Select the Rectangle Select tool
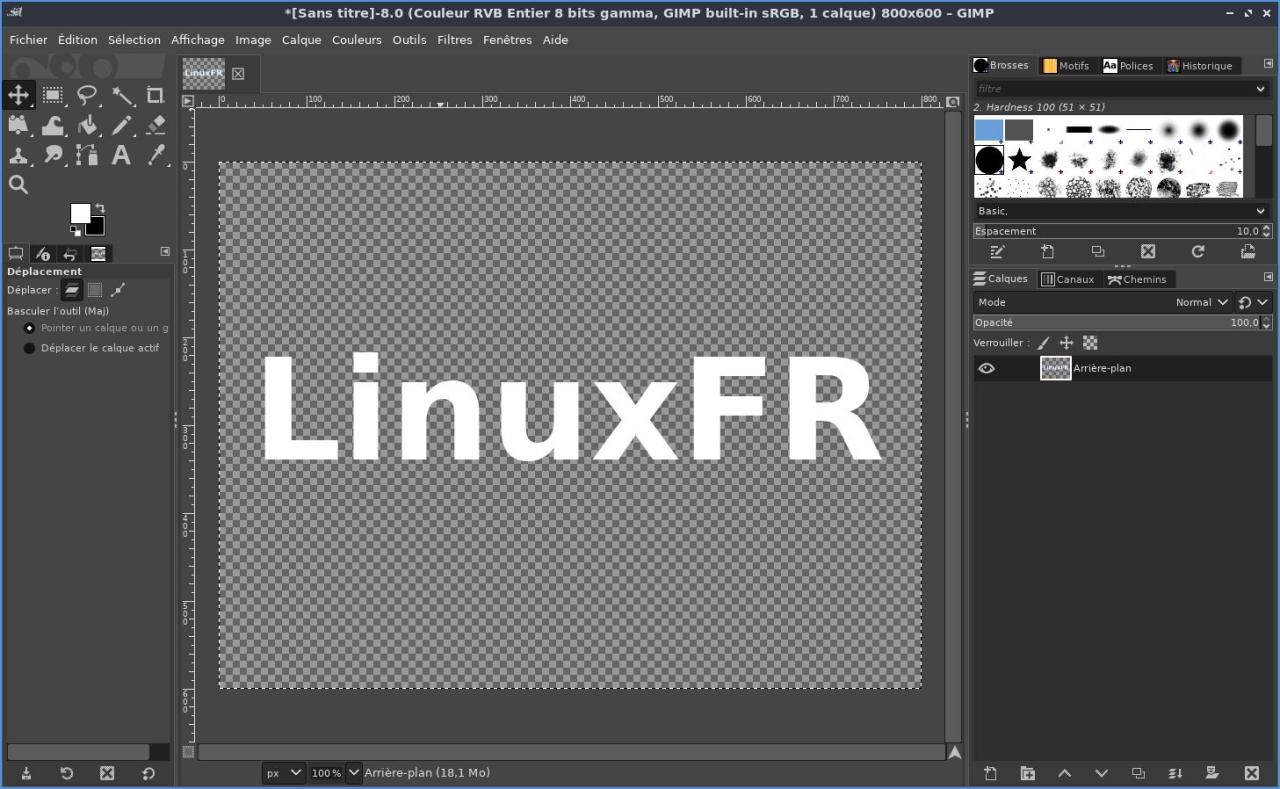This screenshot has height=789, width=1280. pyautogui.click(x=53, y=95)
